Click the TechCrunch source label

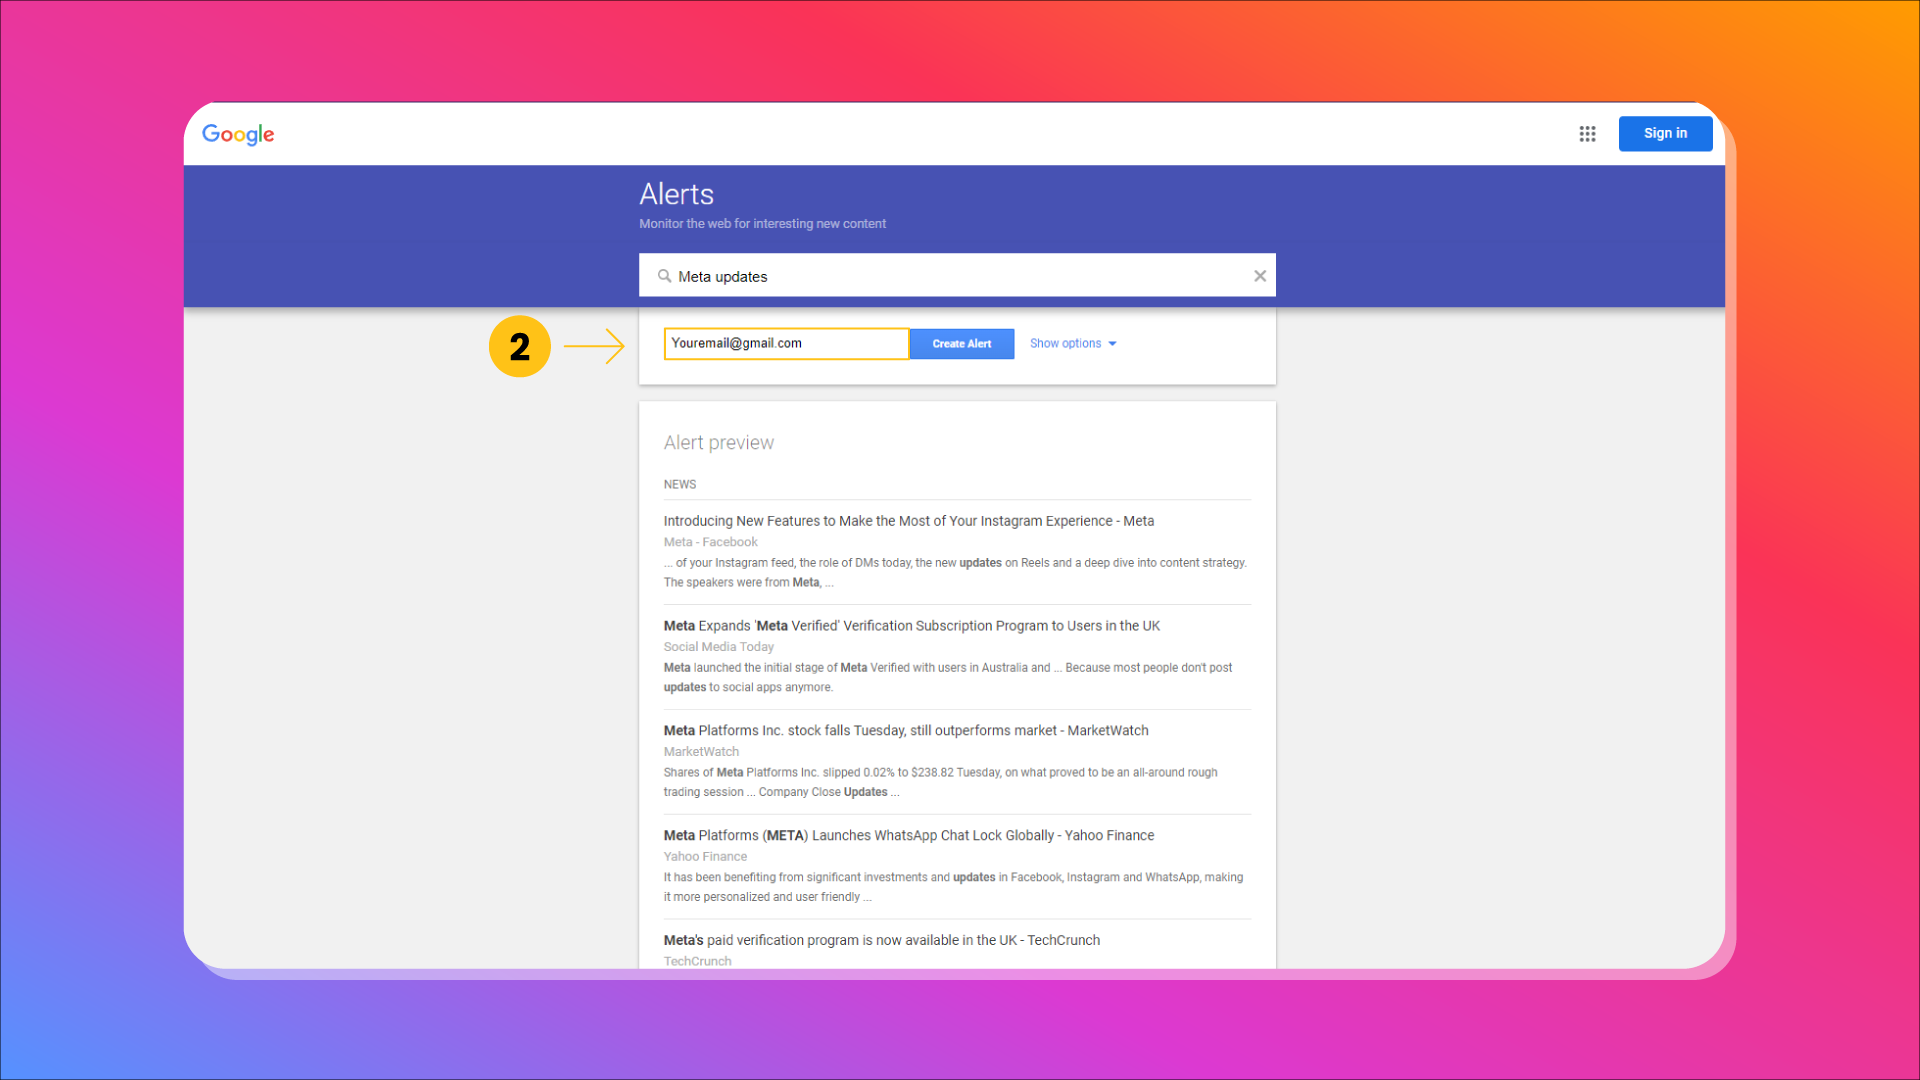tap(697, 961)
